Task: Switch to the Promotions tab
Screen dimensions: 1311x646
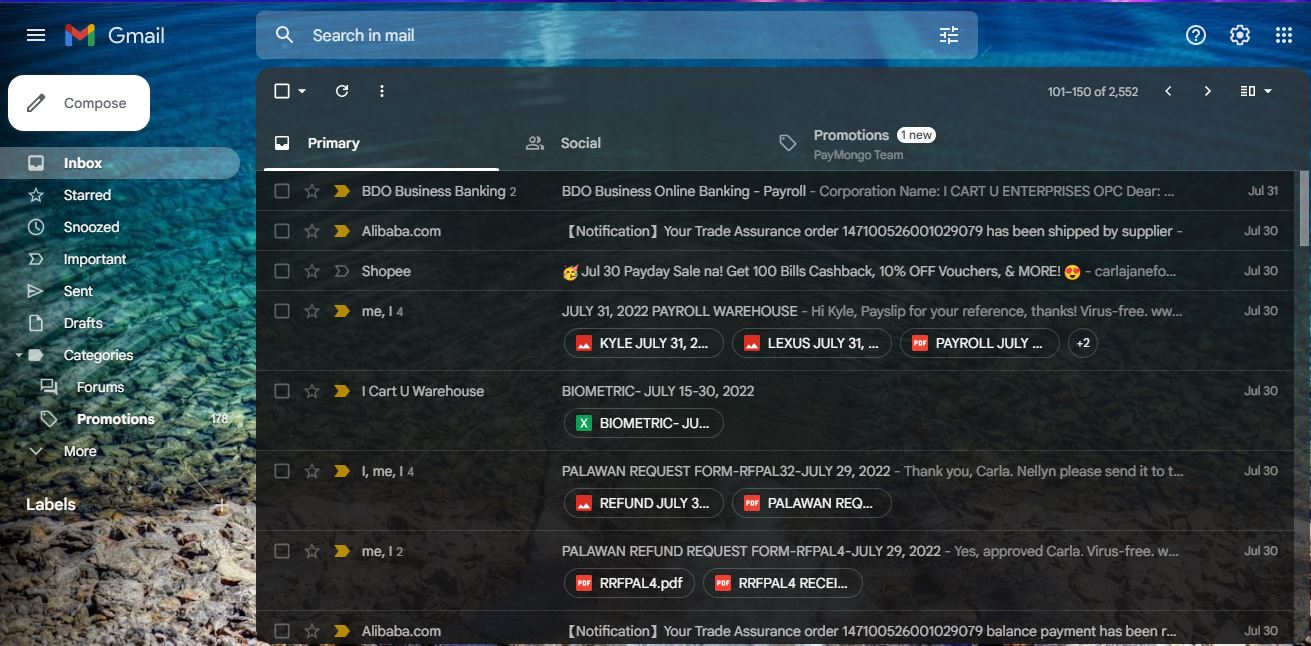Action: pyautogui.click(x=886, y=143)
